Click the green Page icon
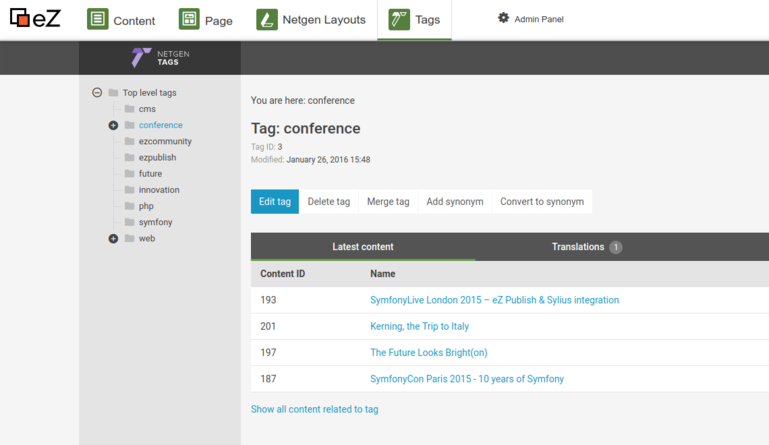This screenshot has height=445, width=769. pyautogui.click(x=189, y=19)
